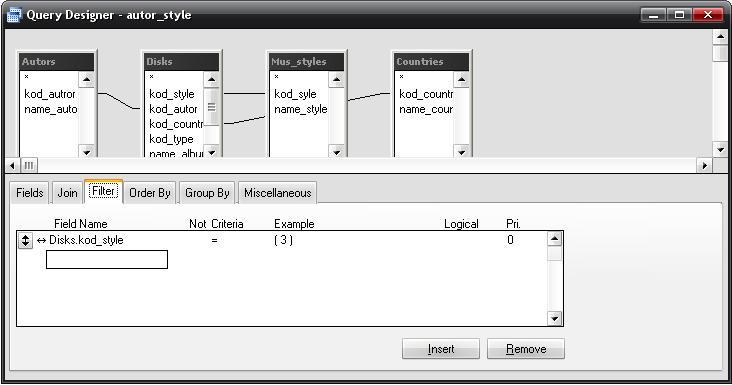Screen dimensions: 732x385
Task: Select the asterisk all-fields entry in Countries
Action: click(401, 77)
